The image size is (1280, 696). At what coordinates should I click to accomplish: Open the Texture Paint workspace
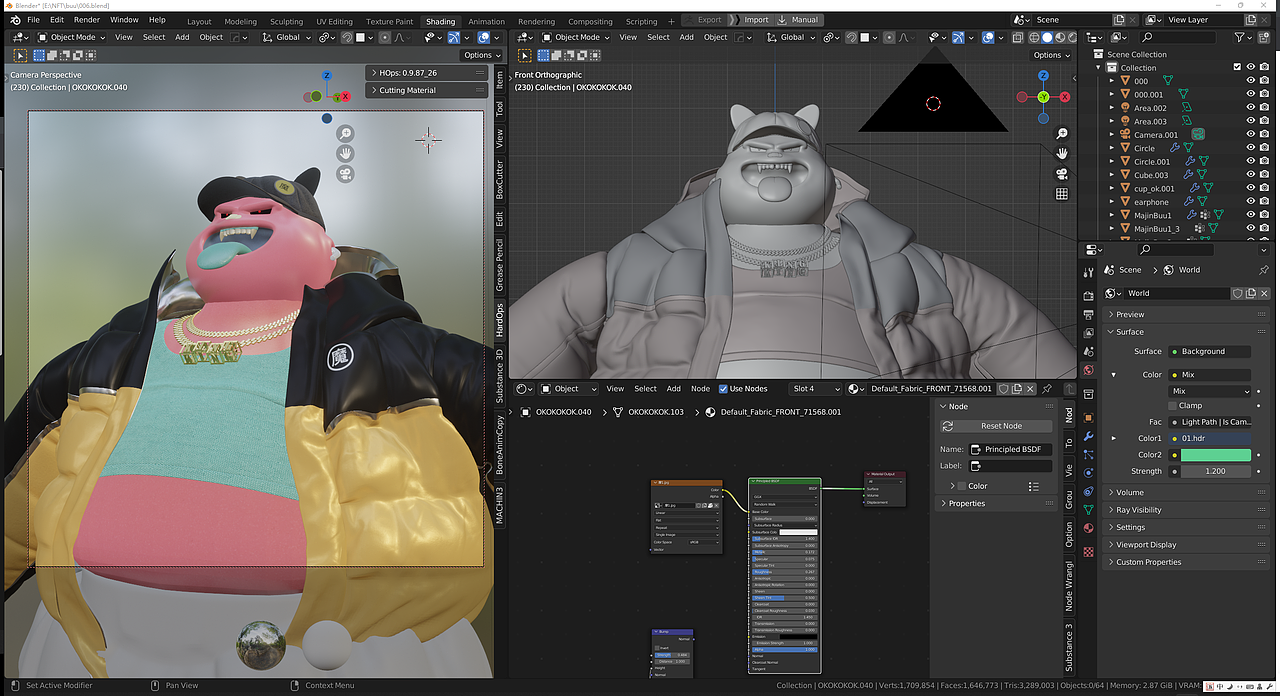(x=389, y=21)
